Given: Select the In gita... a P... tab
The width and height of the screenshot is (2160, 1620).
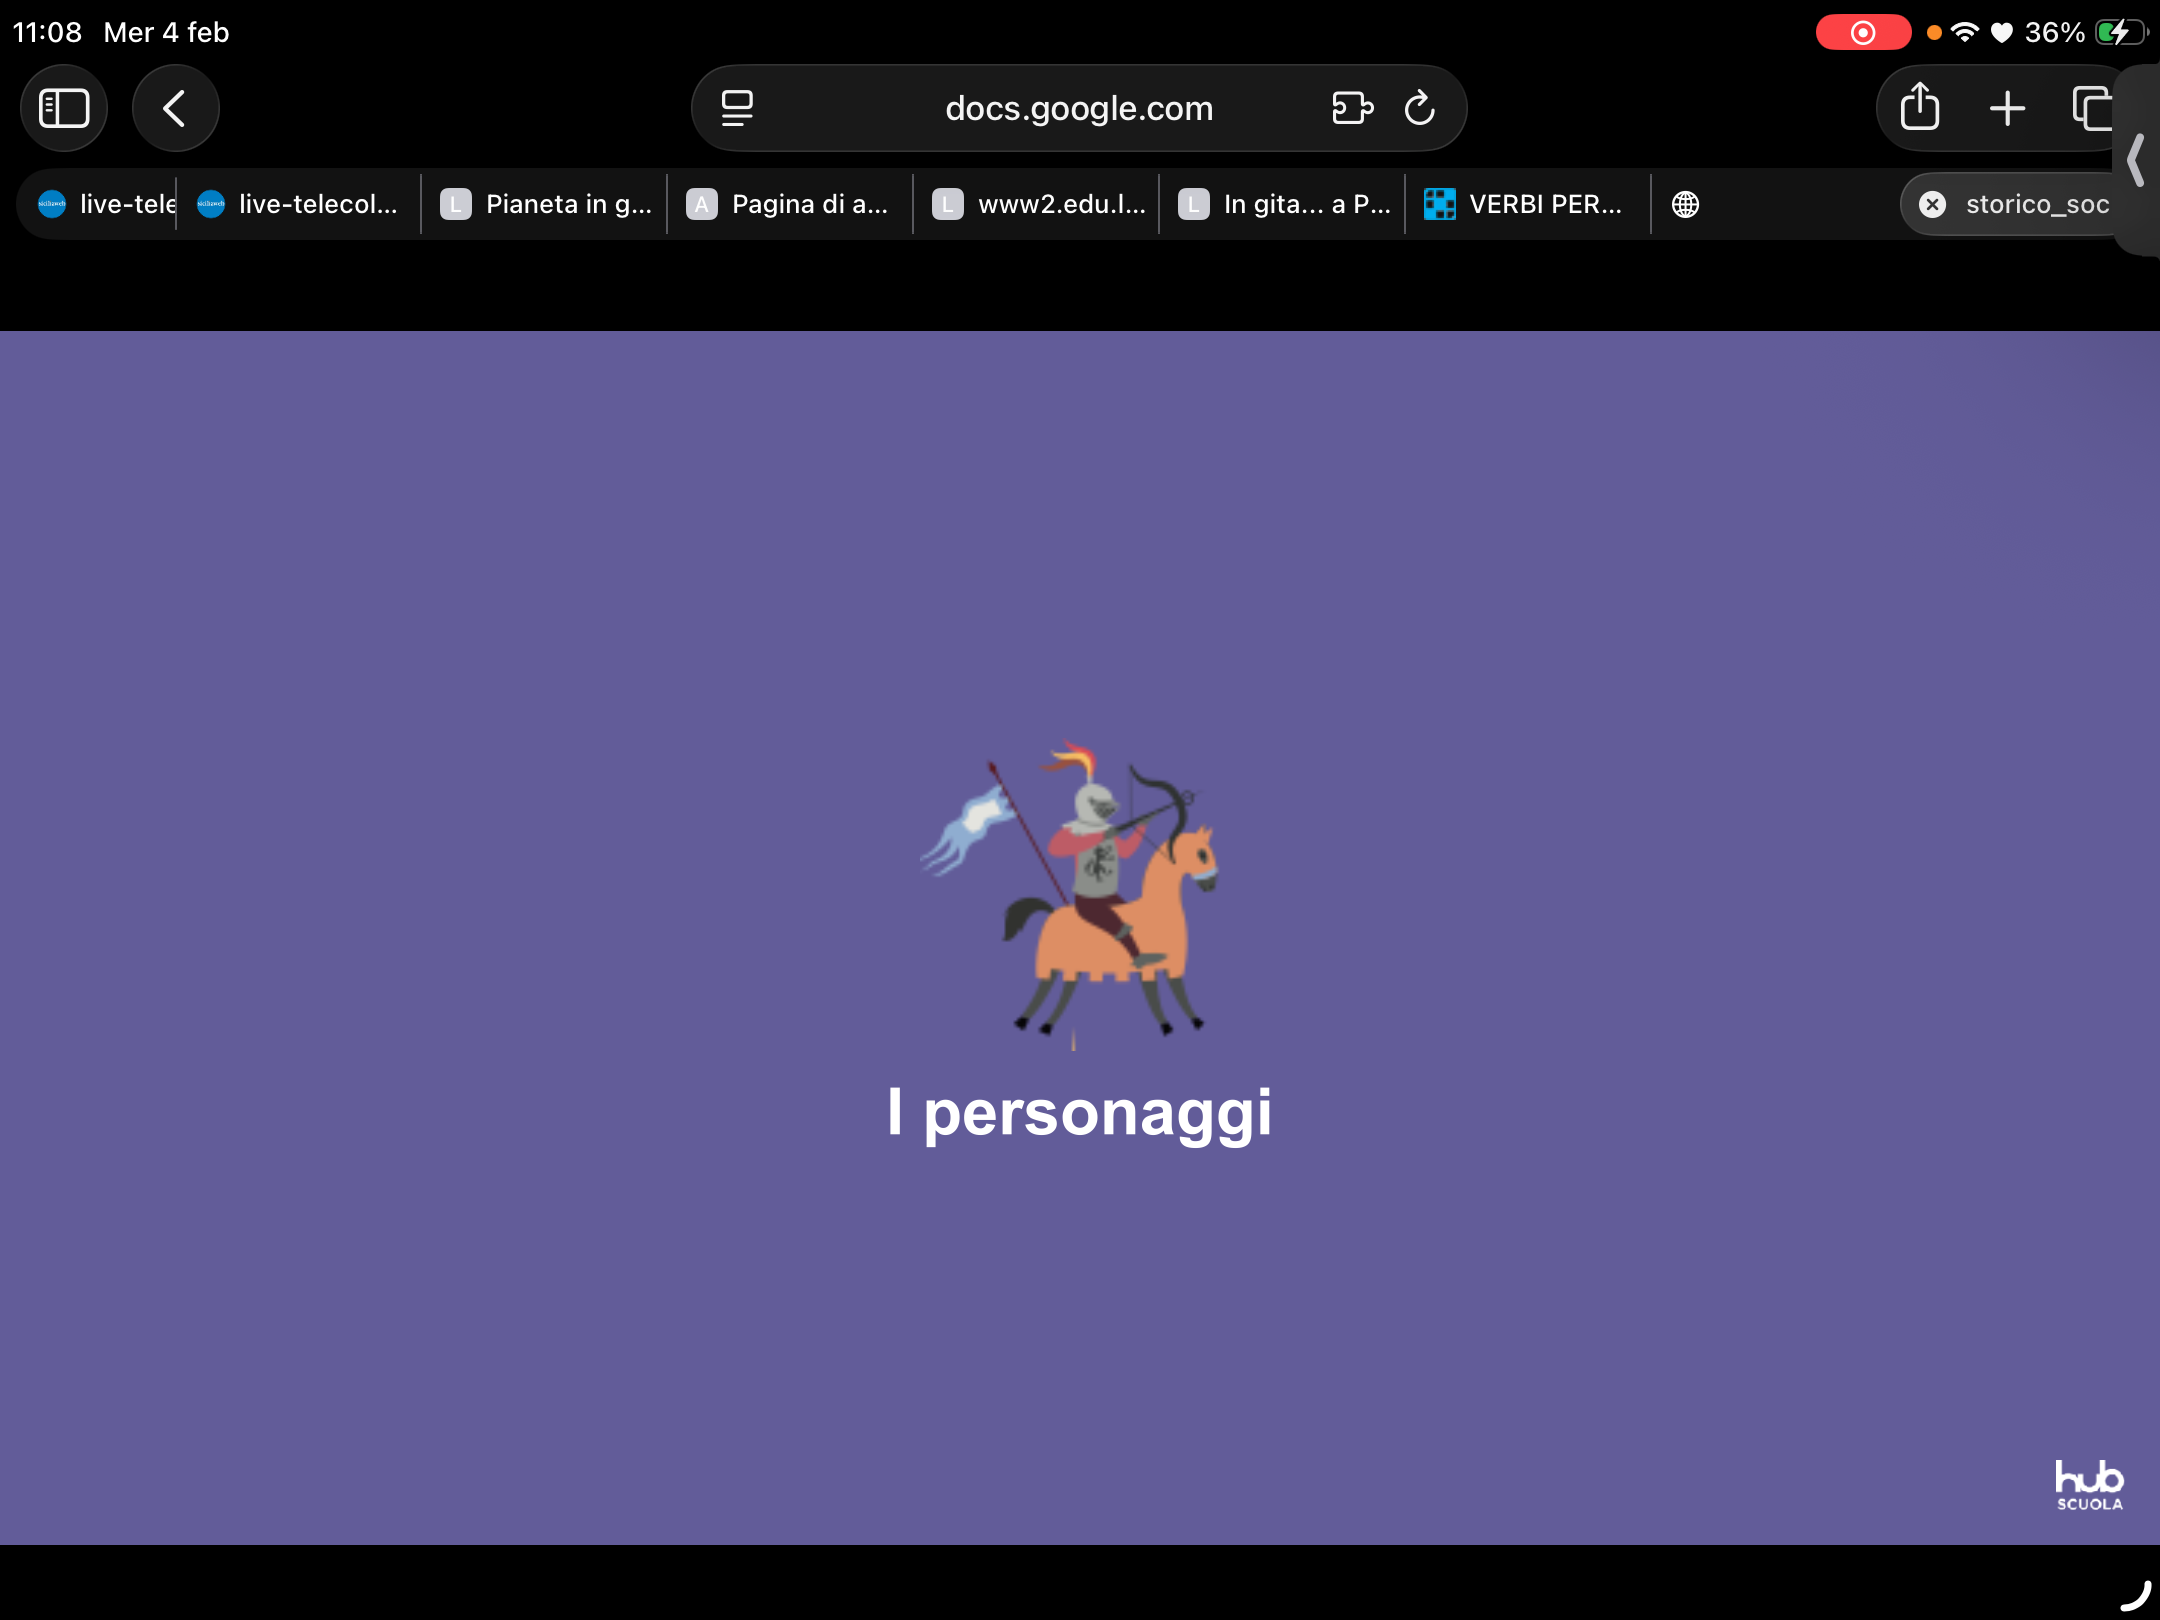Looking at the screenshot, I should 1284,204.
